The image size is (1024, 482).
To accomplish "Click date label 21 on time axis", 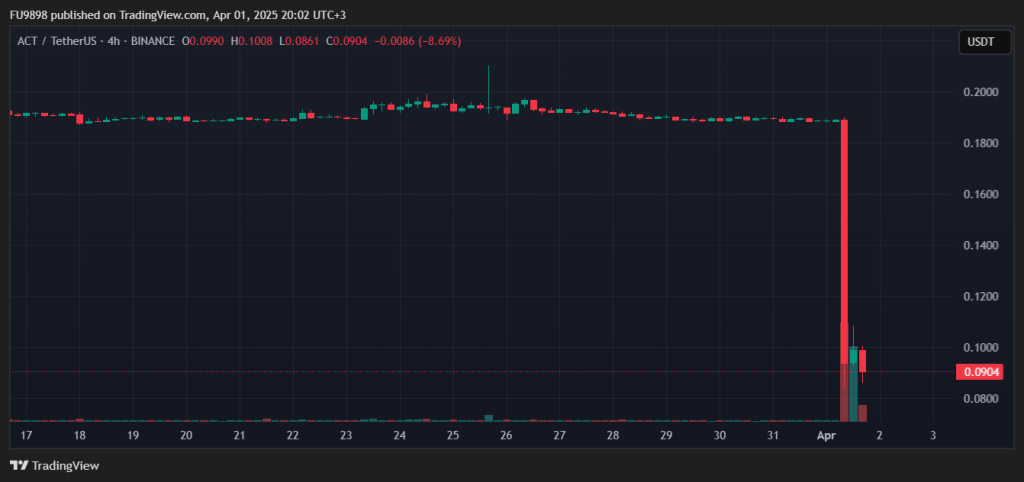I will tap(240, 435).
